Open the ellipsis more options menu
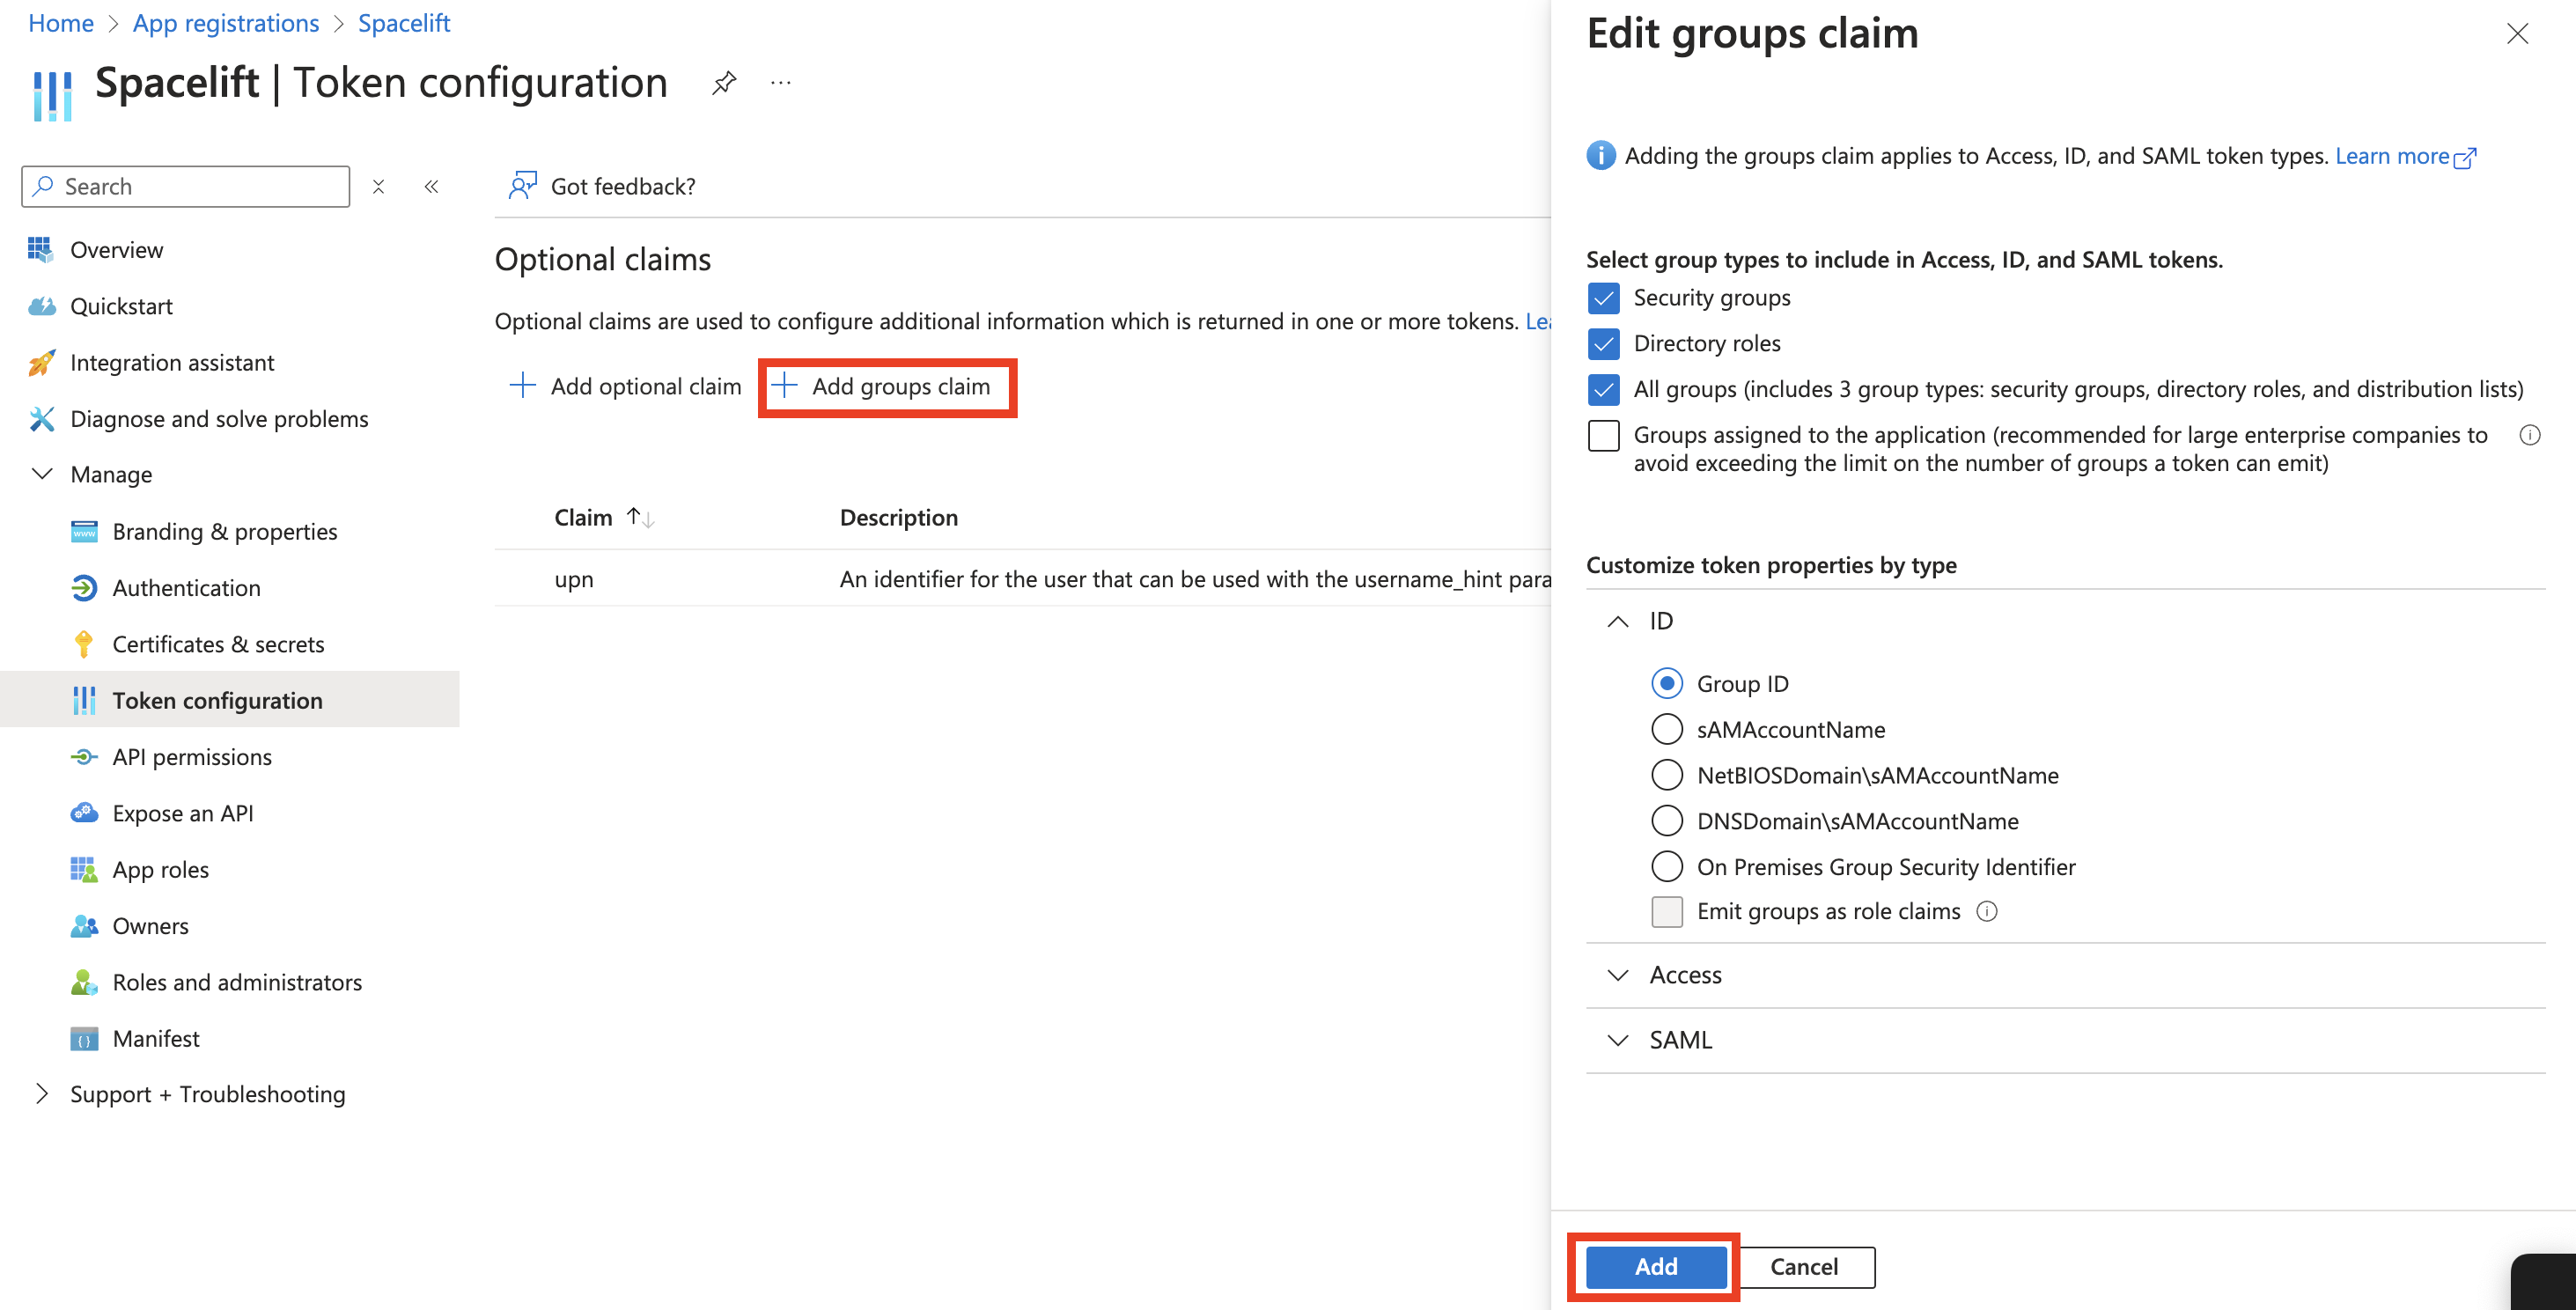Viewport: 2576px width, 1310px height. pyautogui.click(x=781, y=83)
